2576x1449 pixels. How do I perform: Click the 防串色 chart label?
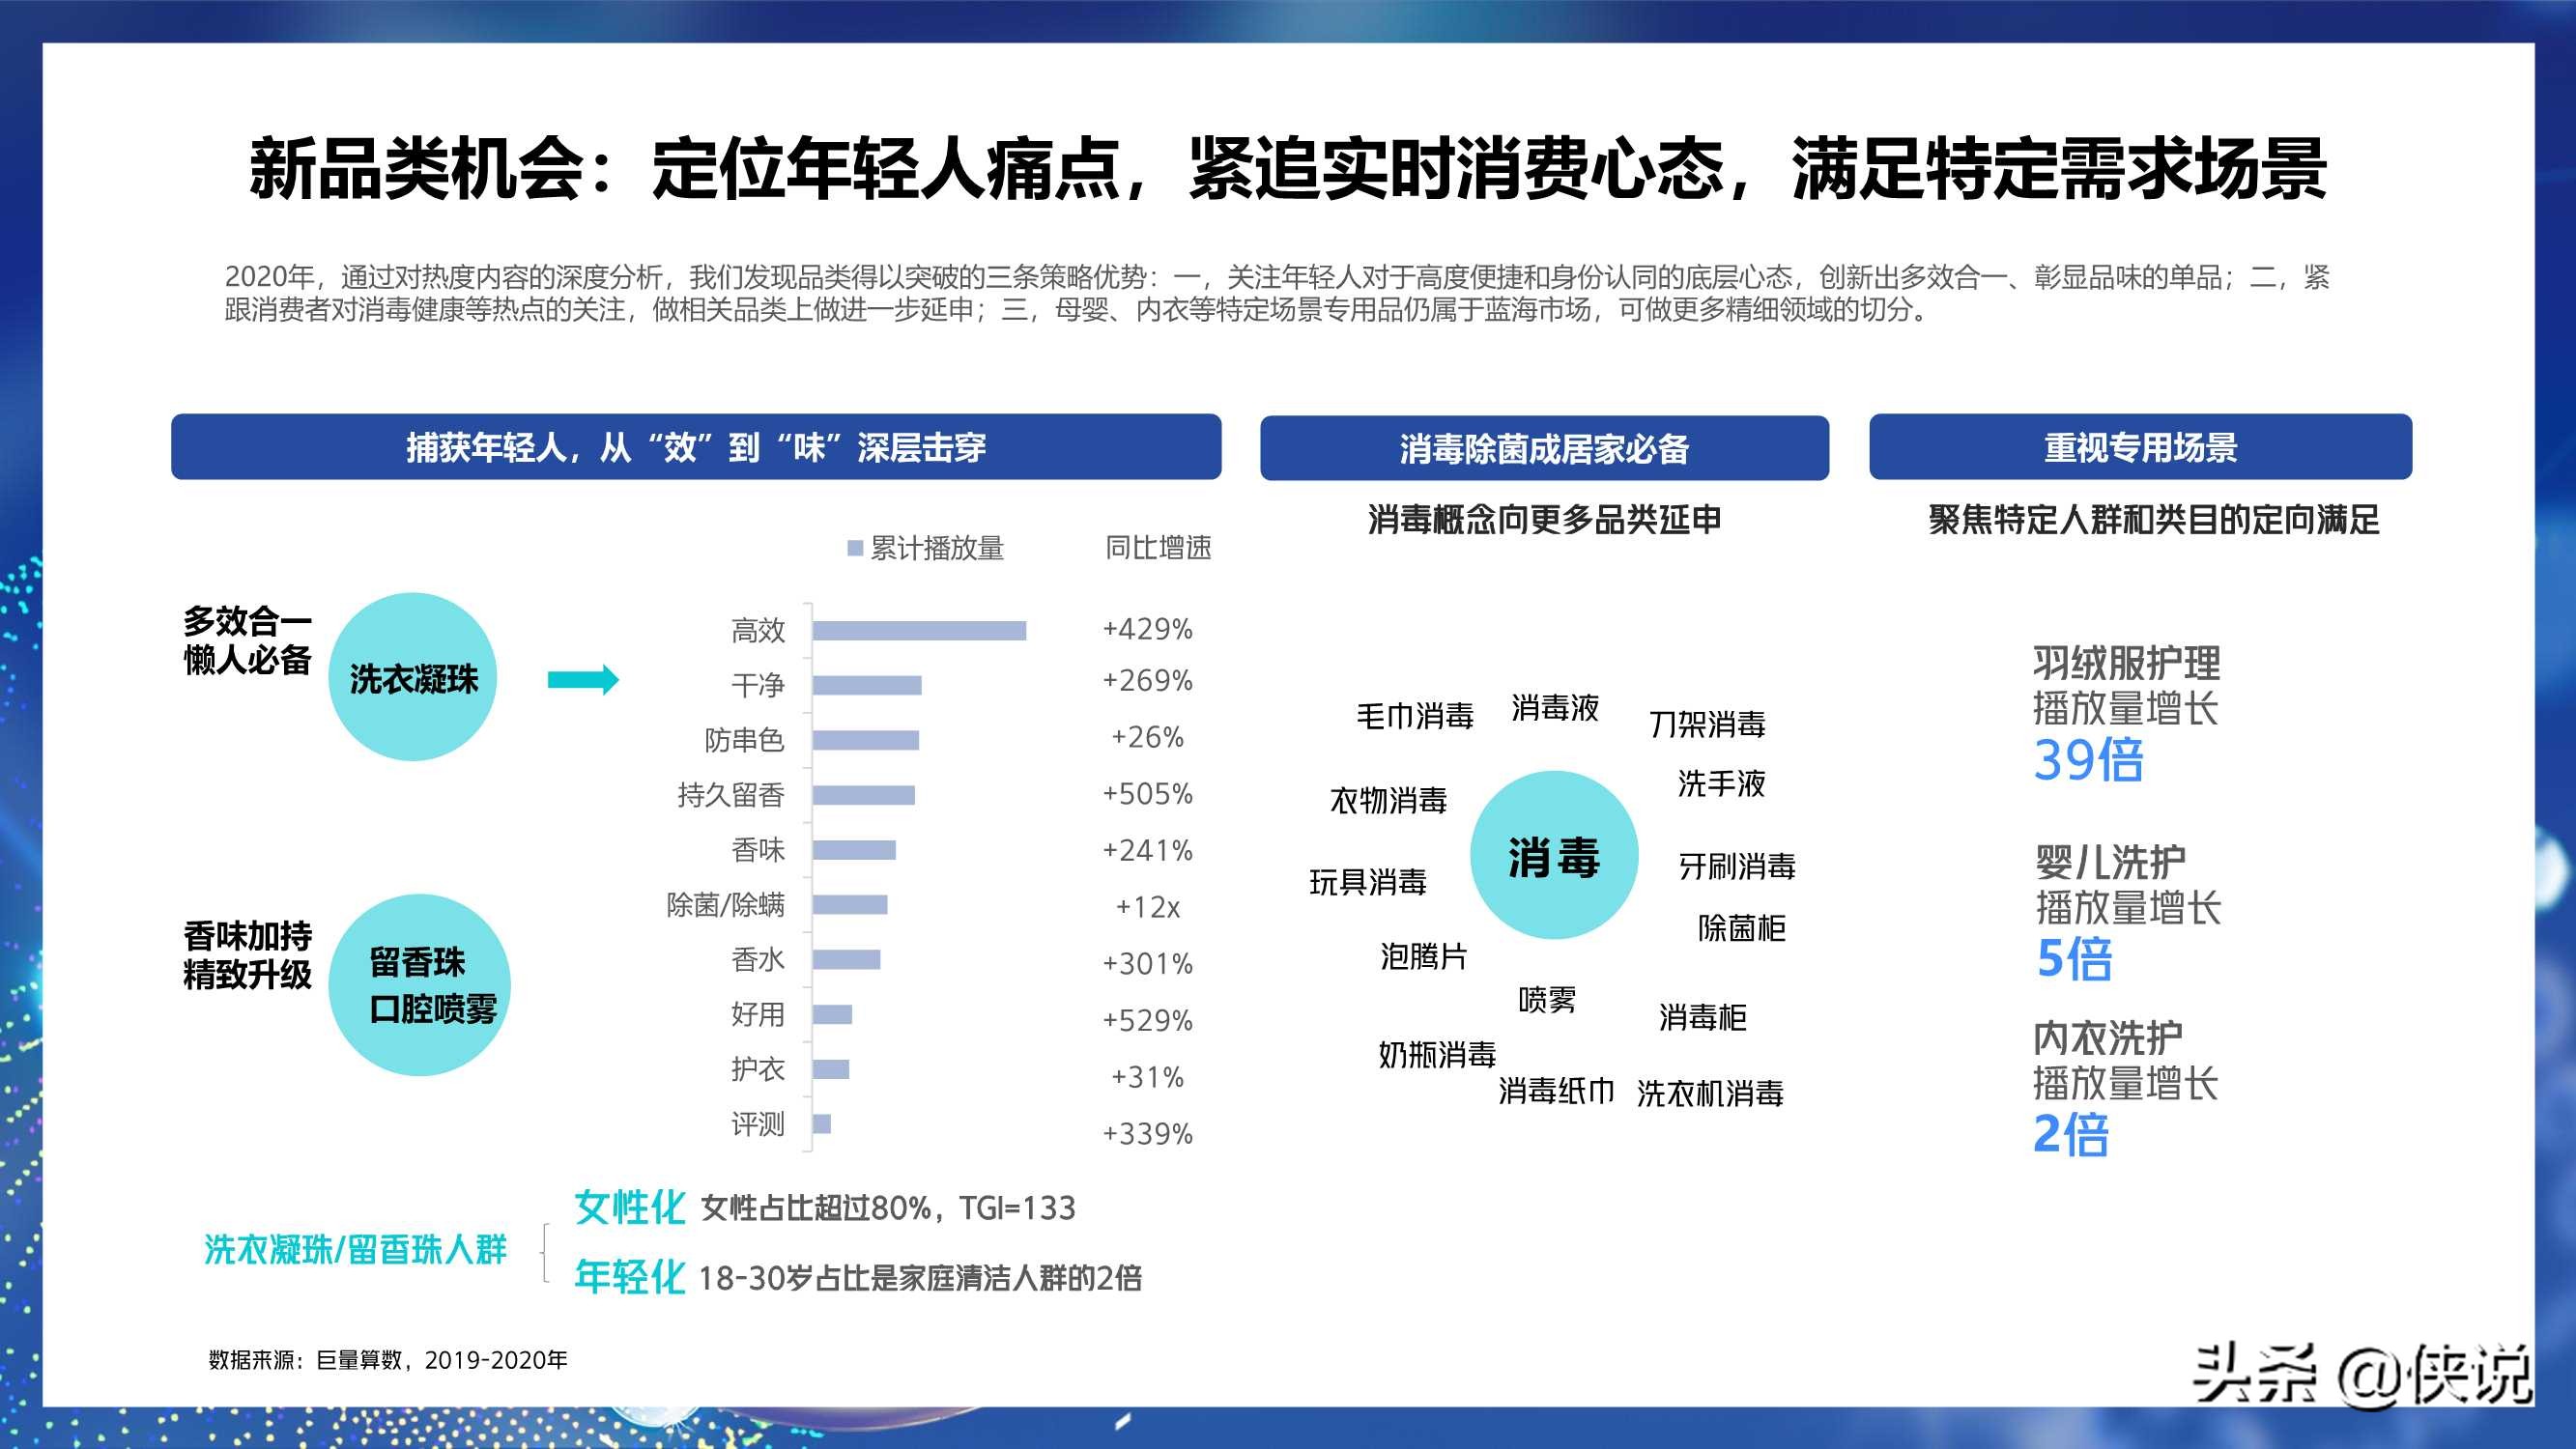click(x=744, y=740)
